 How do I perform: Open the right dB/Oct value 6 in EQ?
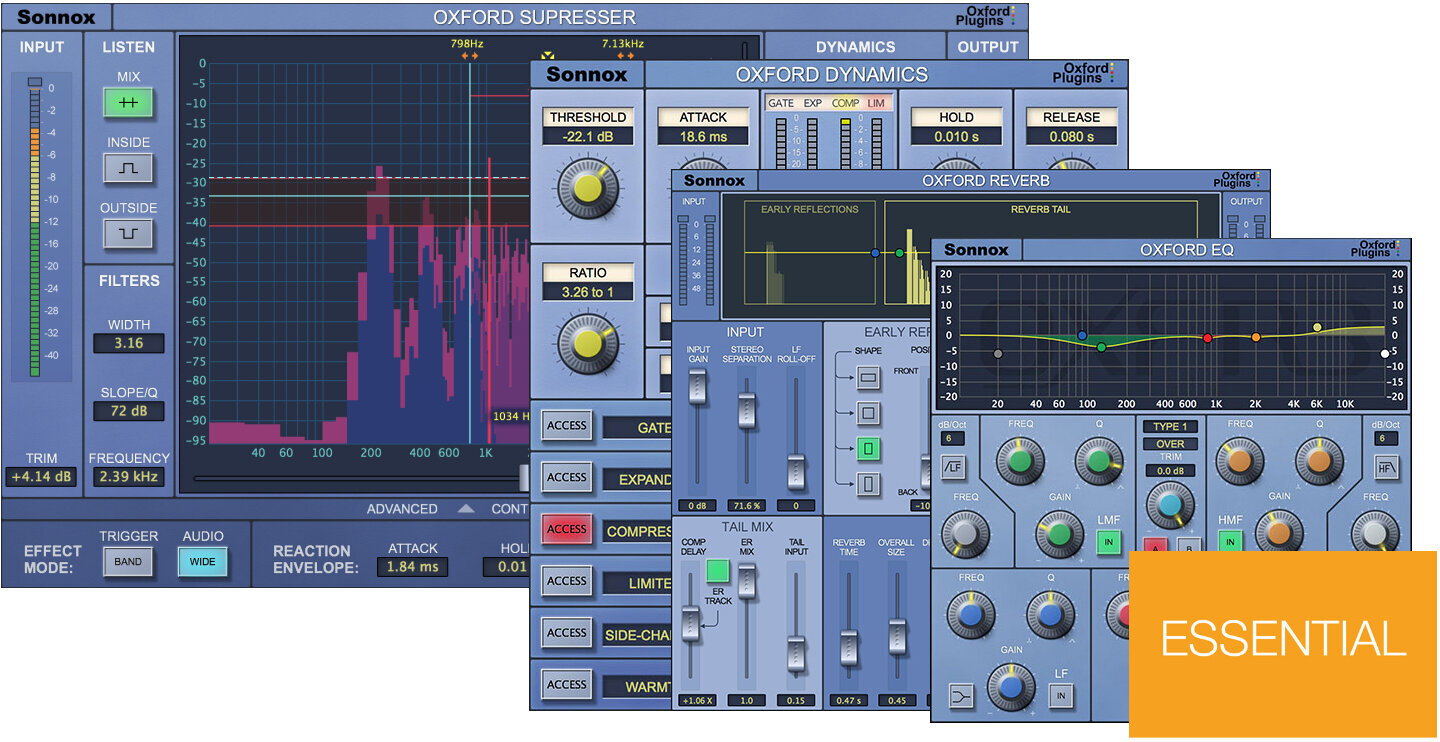click(x=1386, y=439)
